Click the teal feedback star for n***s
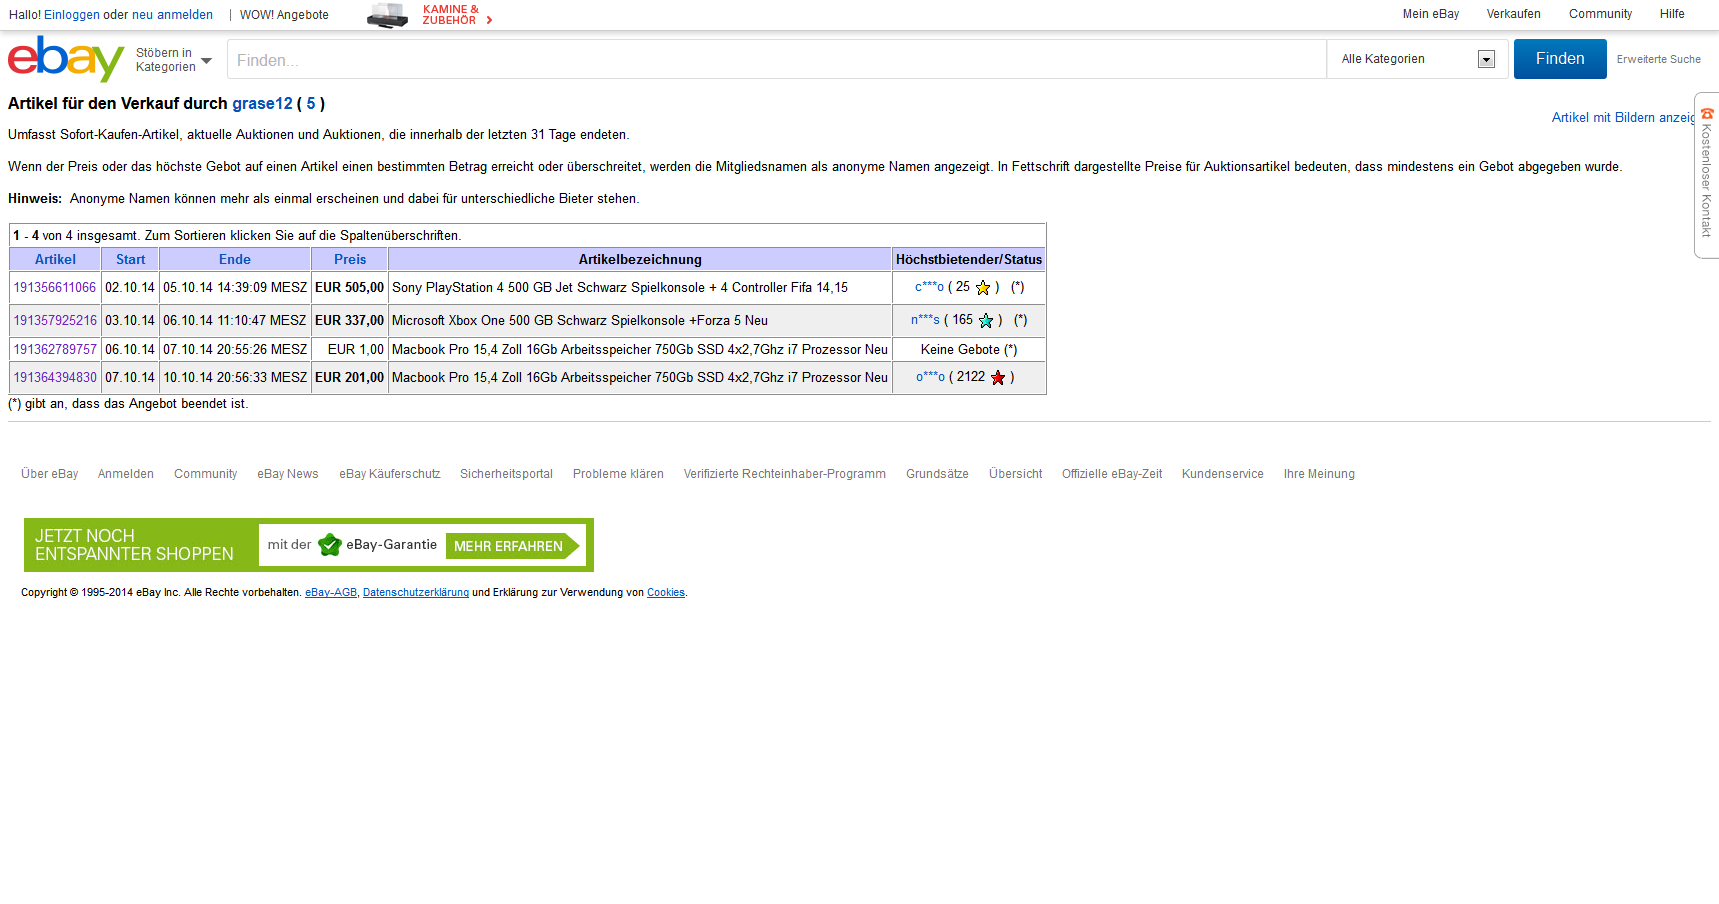The image size is (1719, 904). [986, 321]
